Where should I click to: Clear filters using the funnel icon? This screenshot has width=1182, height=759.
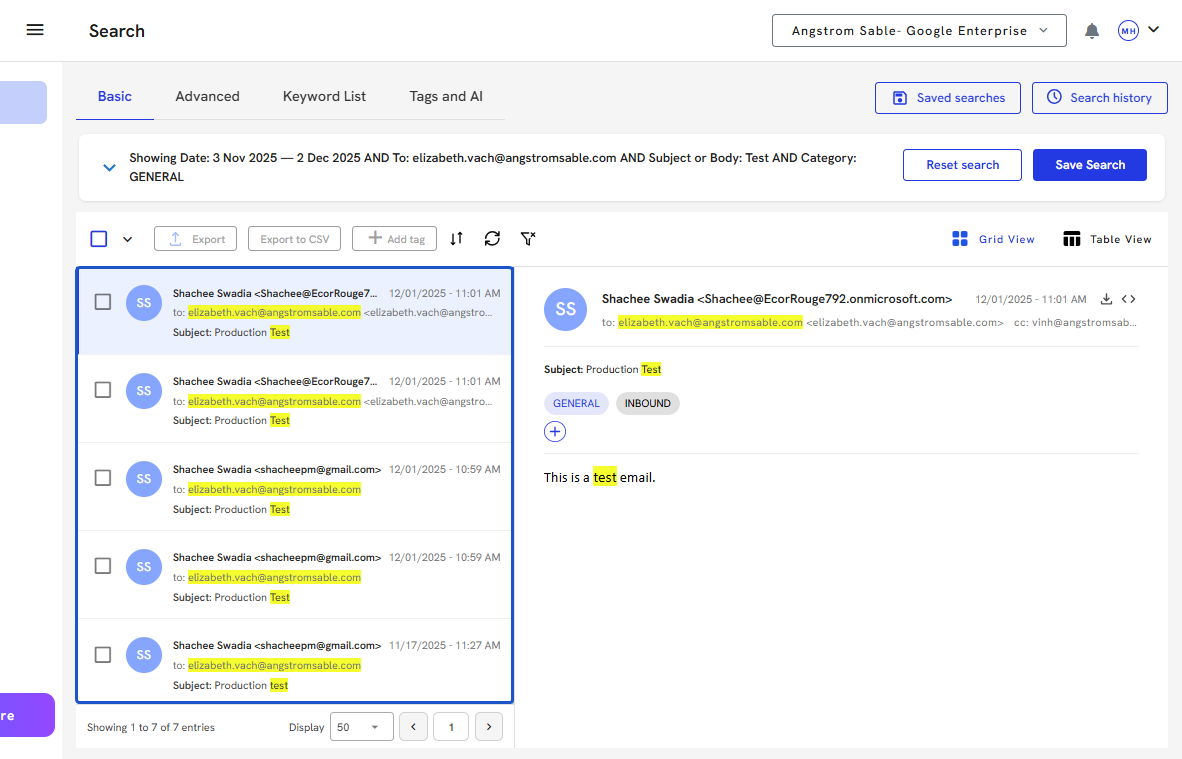tap(528, 239)
